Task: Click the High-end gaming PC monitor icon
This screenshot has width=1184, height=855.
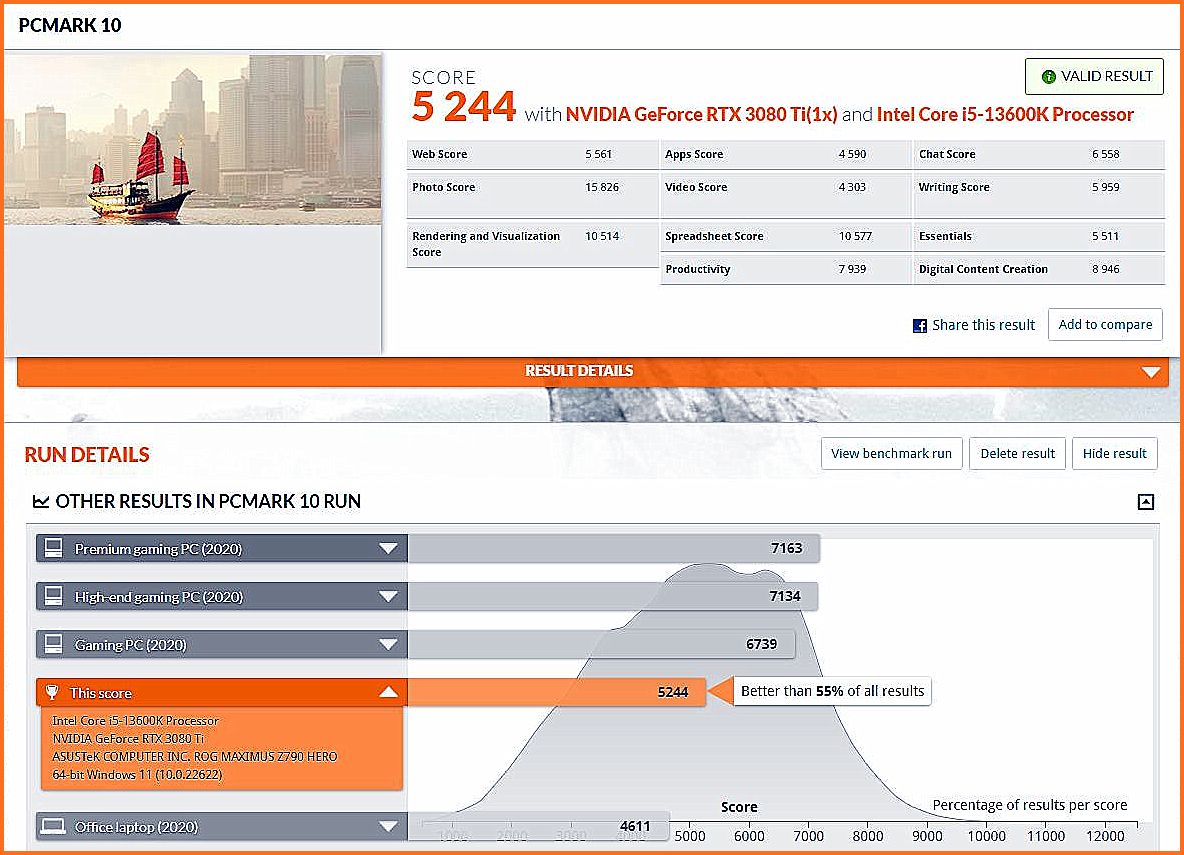Action: 54,597
